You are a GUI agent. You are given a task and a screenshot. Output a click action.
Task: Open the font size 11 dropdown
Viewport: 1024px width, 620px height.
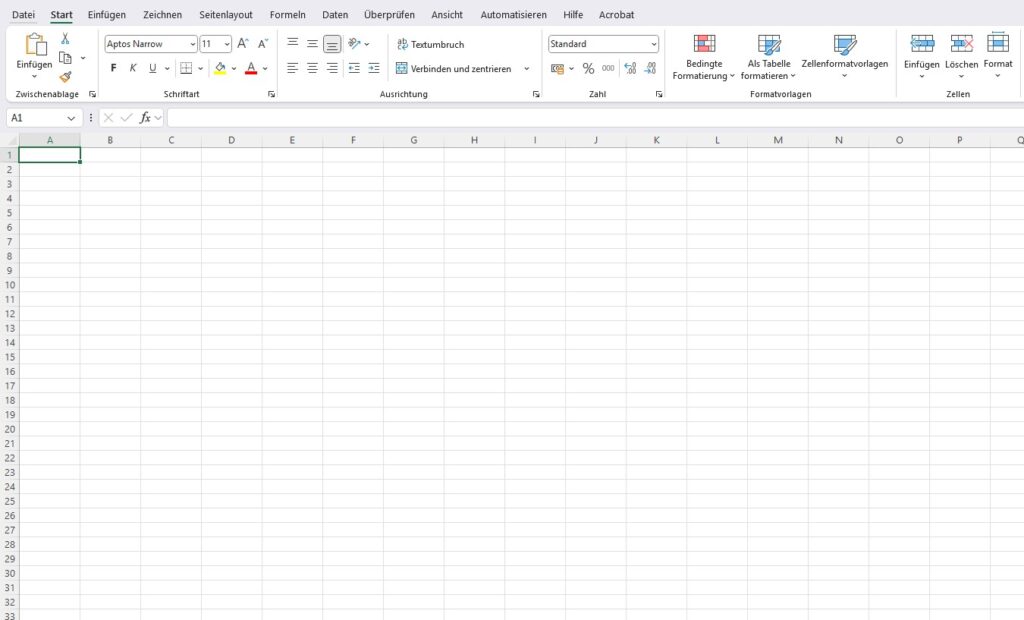tap(226, 43)
